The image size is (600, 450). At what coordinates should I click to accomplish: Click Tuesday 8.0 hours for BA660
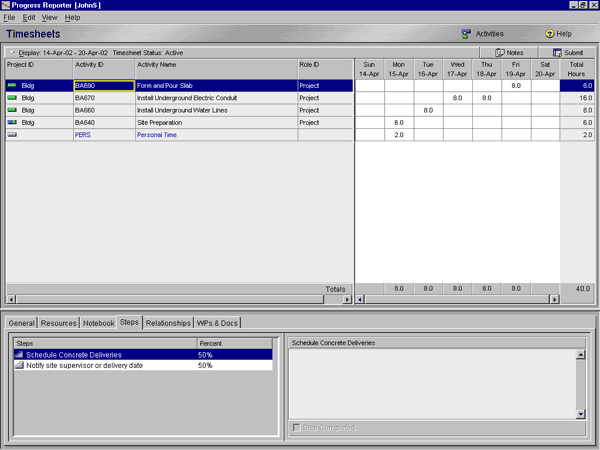pyautogui.click(x=428, y=110)
